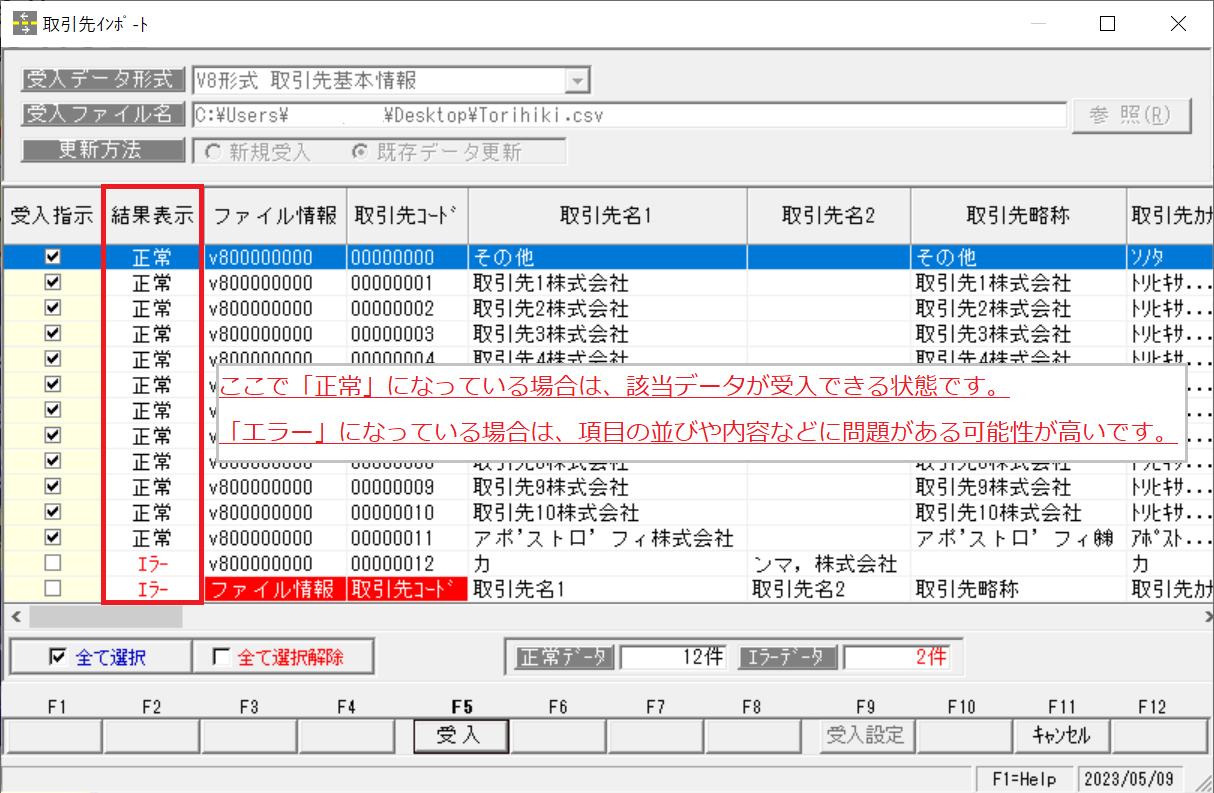The height and width of the screenshot is (793, 1214).
Task: Click the 取引先インポート window title icon
Action: [25, 25]
